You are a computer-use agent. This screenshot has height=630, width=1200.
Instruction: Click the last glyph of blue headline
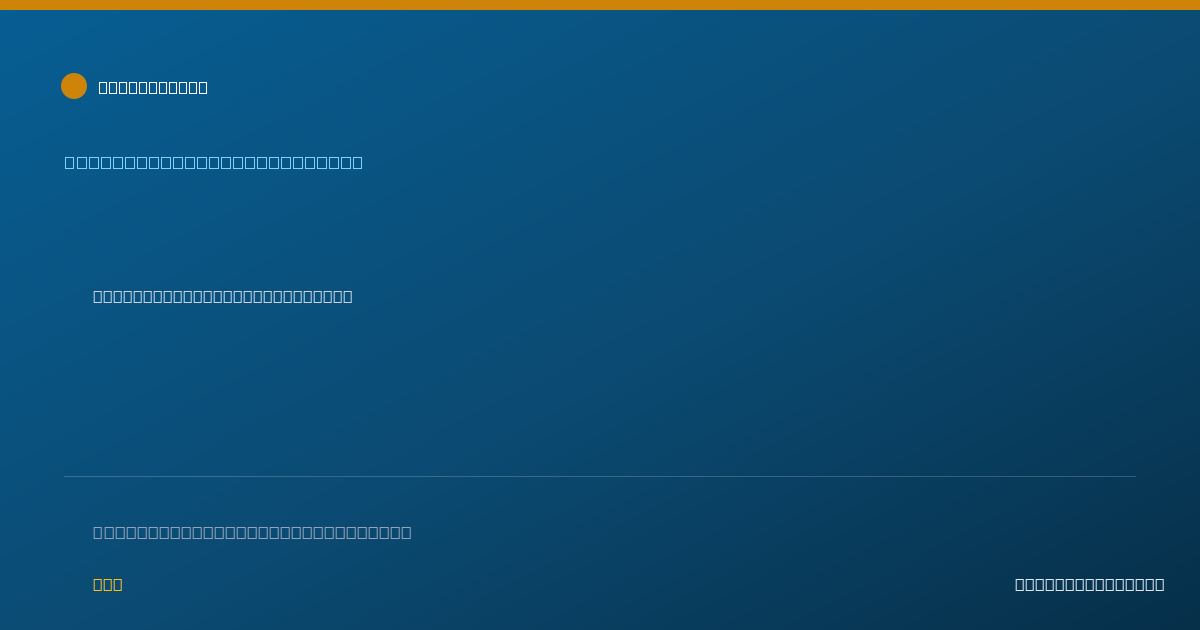358,162
